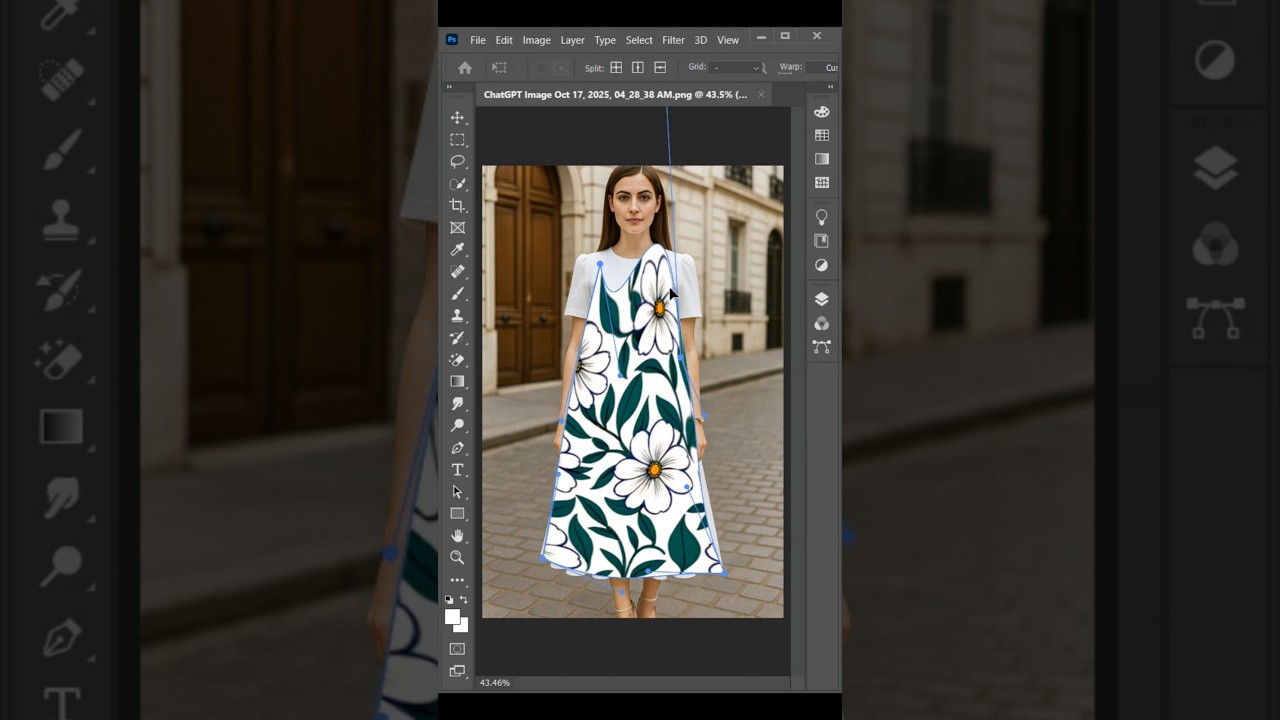Select the Quick Selection tool
The width and height of the screenshot is (1280, 720).
[457, 184]
